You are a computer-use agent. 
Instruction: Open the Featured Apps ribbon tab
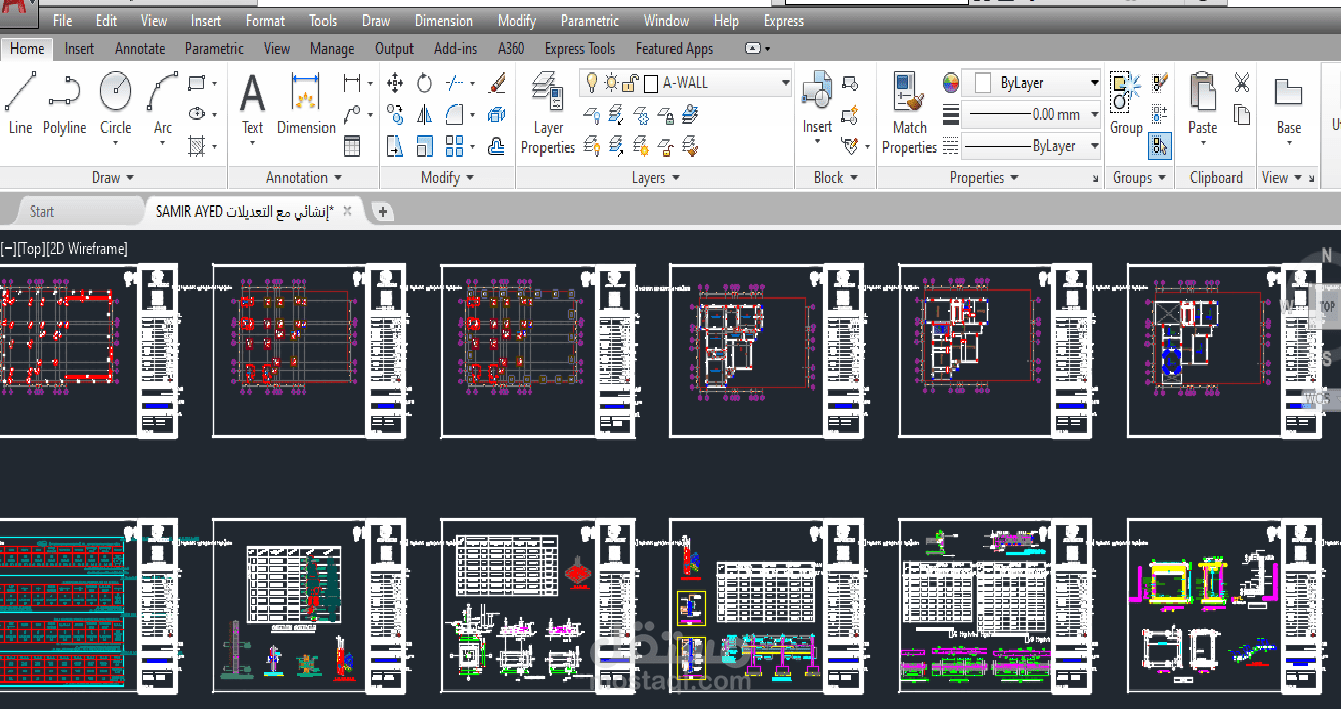tap(674, 48)
